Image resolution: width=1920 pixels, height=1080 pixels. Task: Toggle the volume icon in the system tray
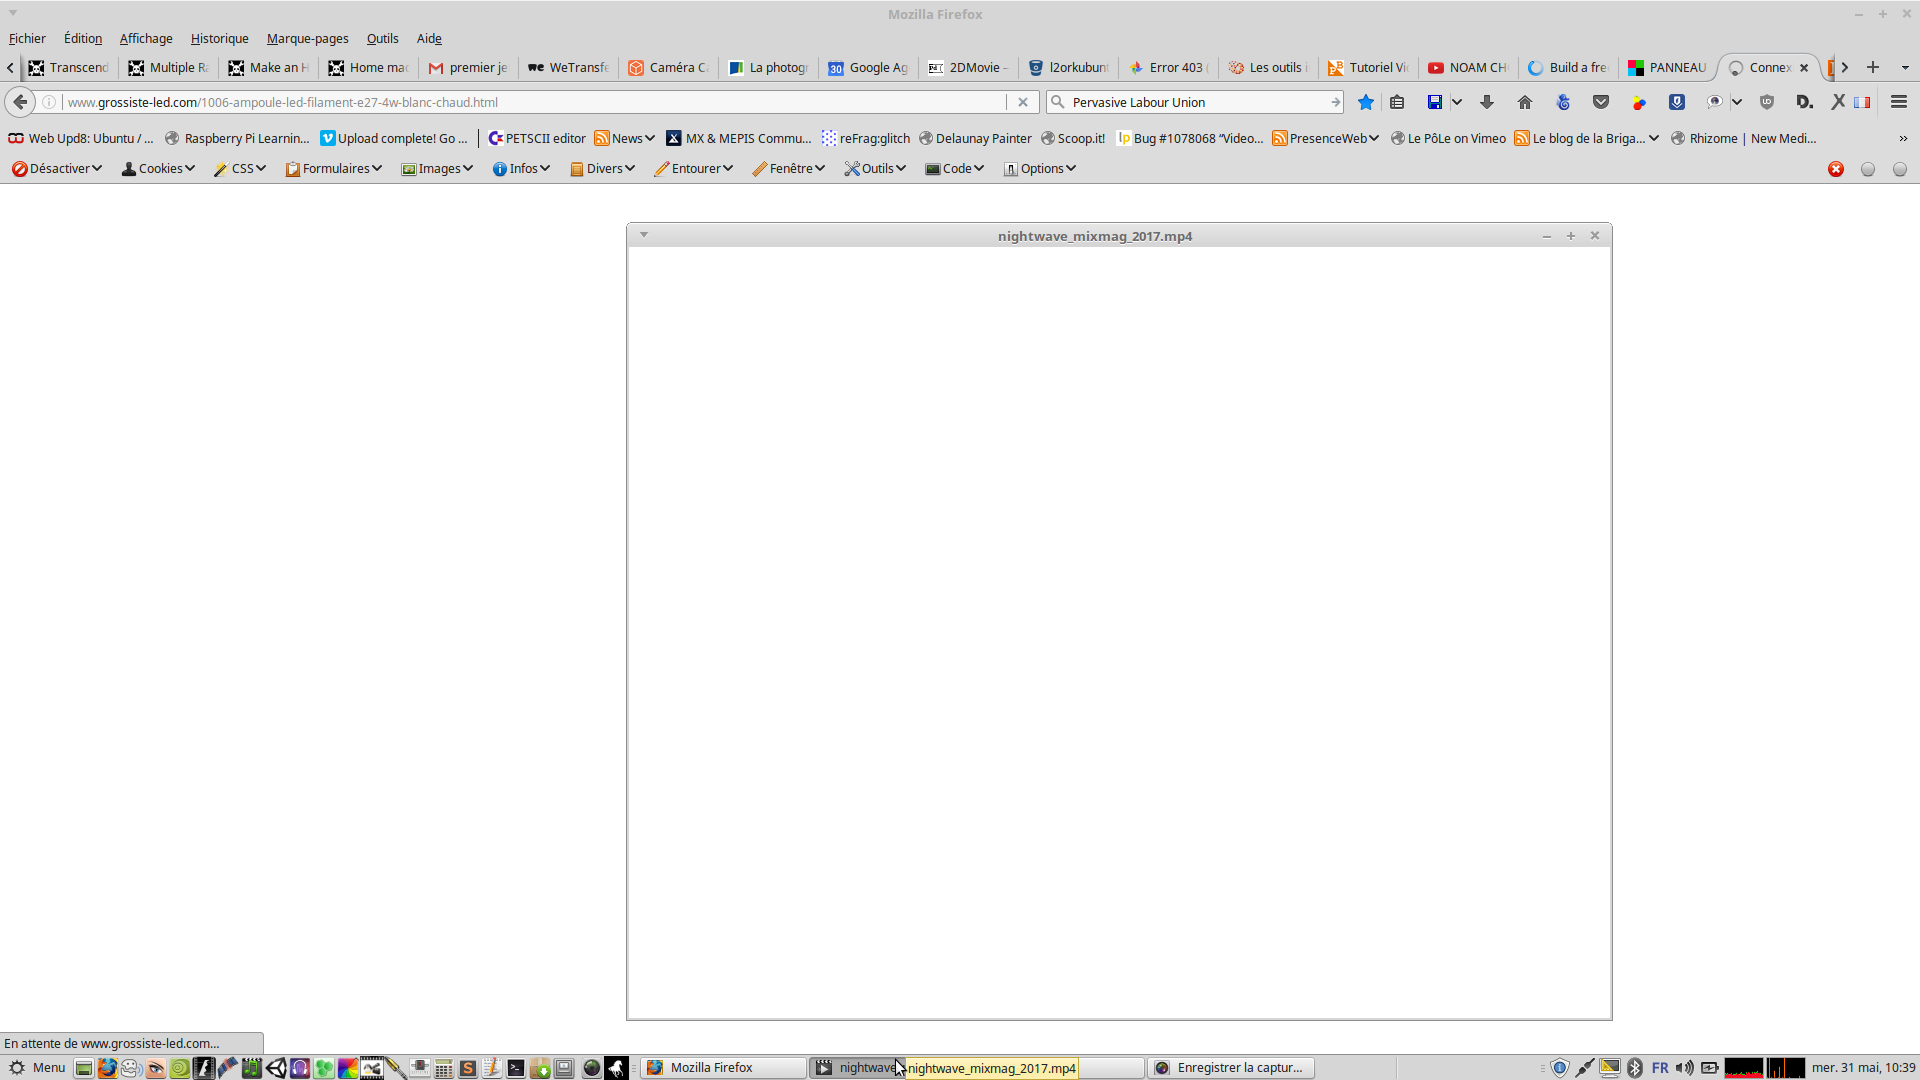pyautogui.click(x=1685, y=1068)
